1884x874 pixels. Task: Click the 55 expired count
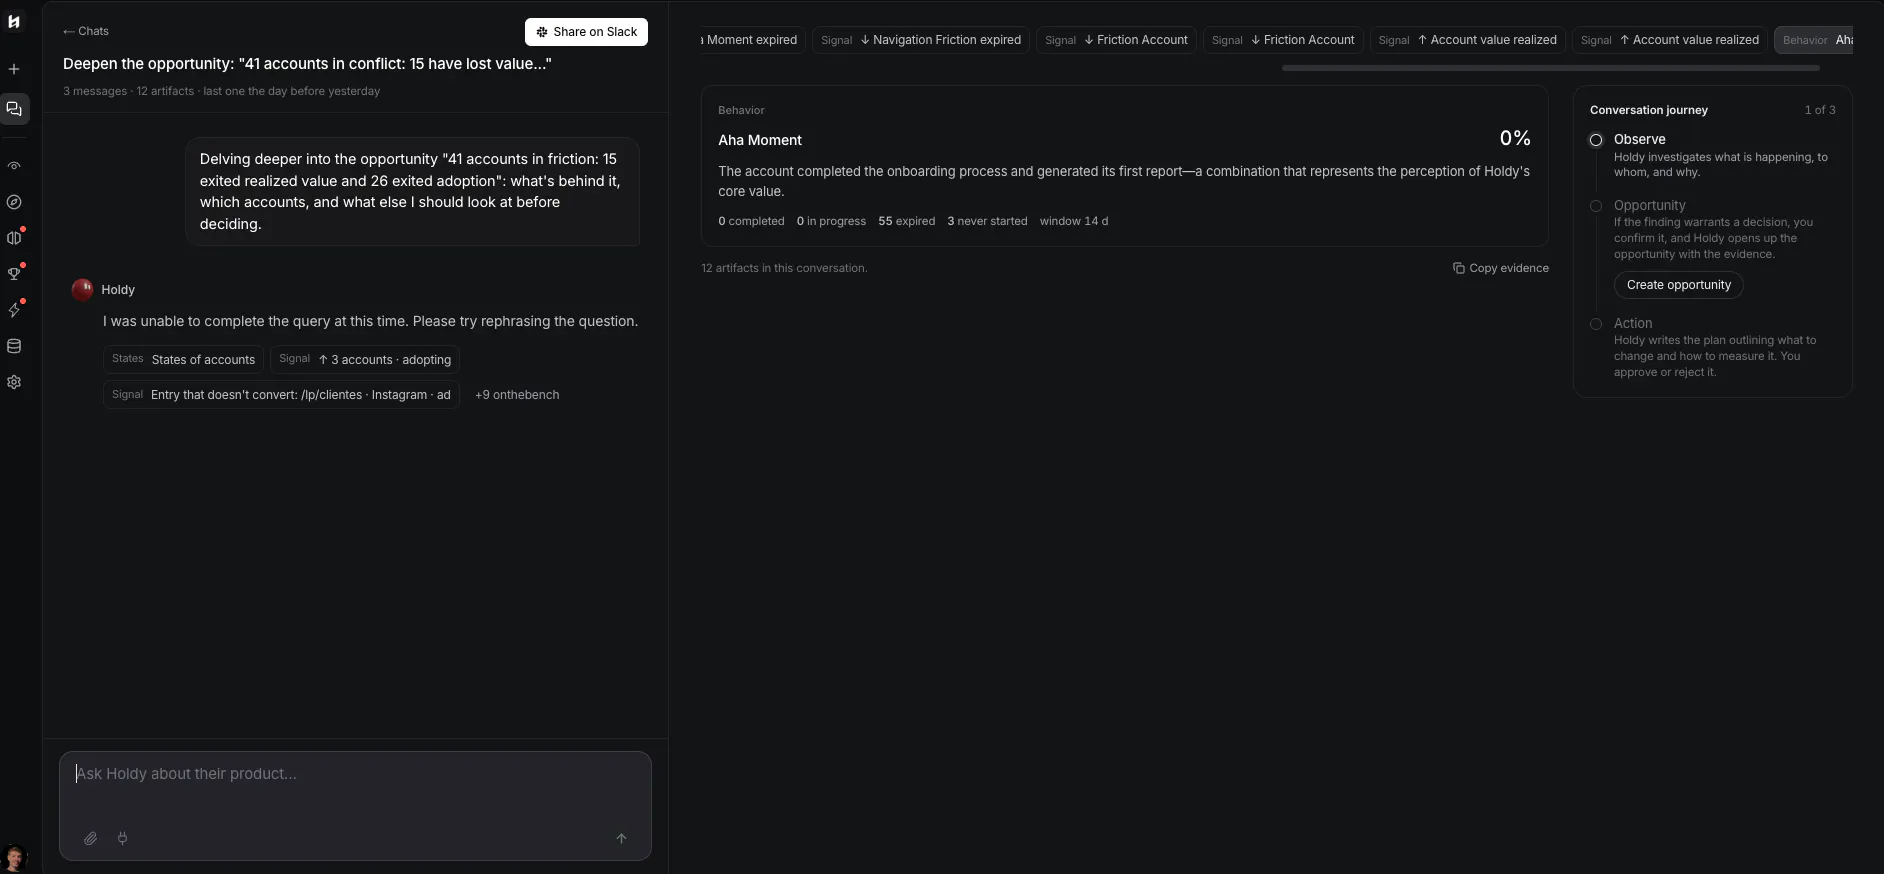pyautogui.click(x=907, y=221)
